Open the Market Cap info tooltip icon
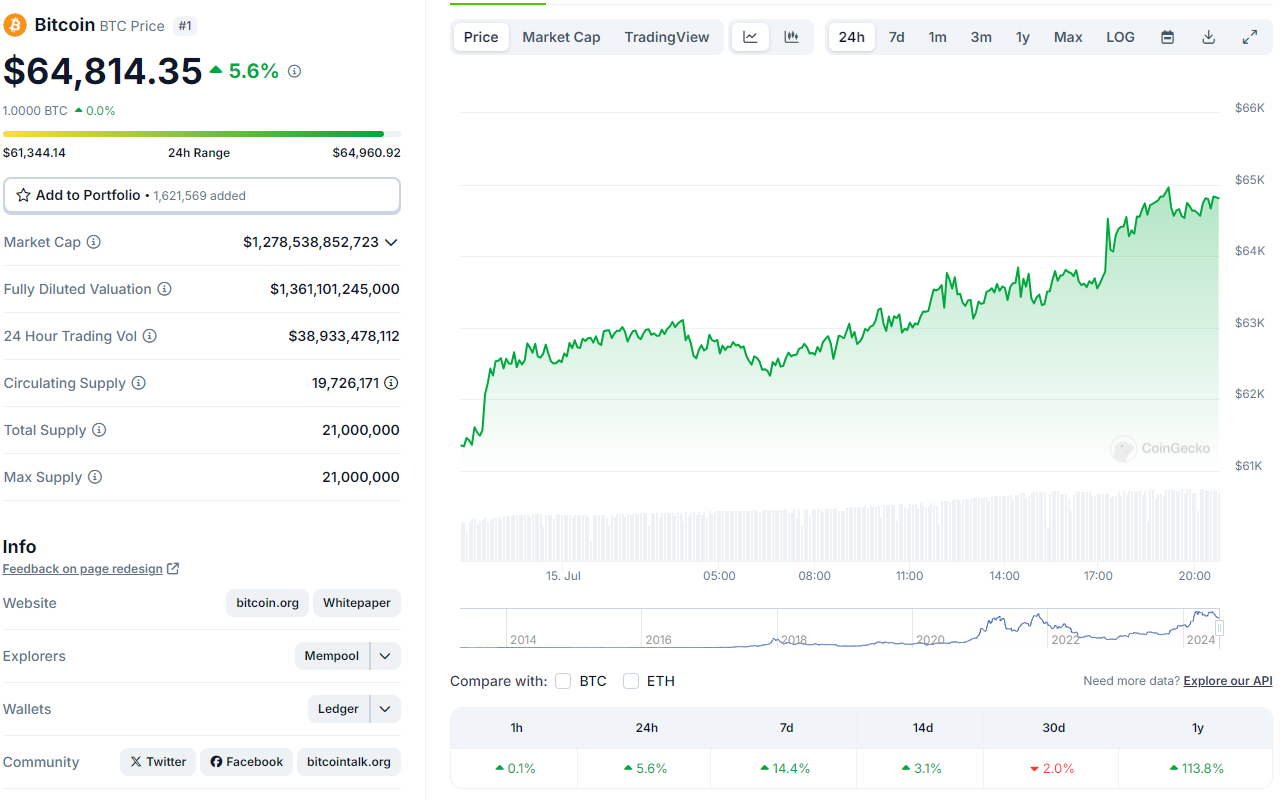Screen dimensions: 1282x800 pyautogui.click(x=94, y=242)
